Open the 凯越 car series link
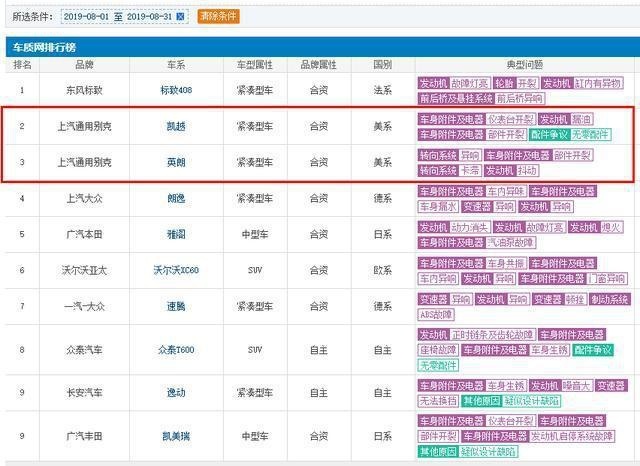 pyautogui.click(x=176, y=126)
